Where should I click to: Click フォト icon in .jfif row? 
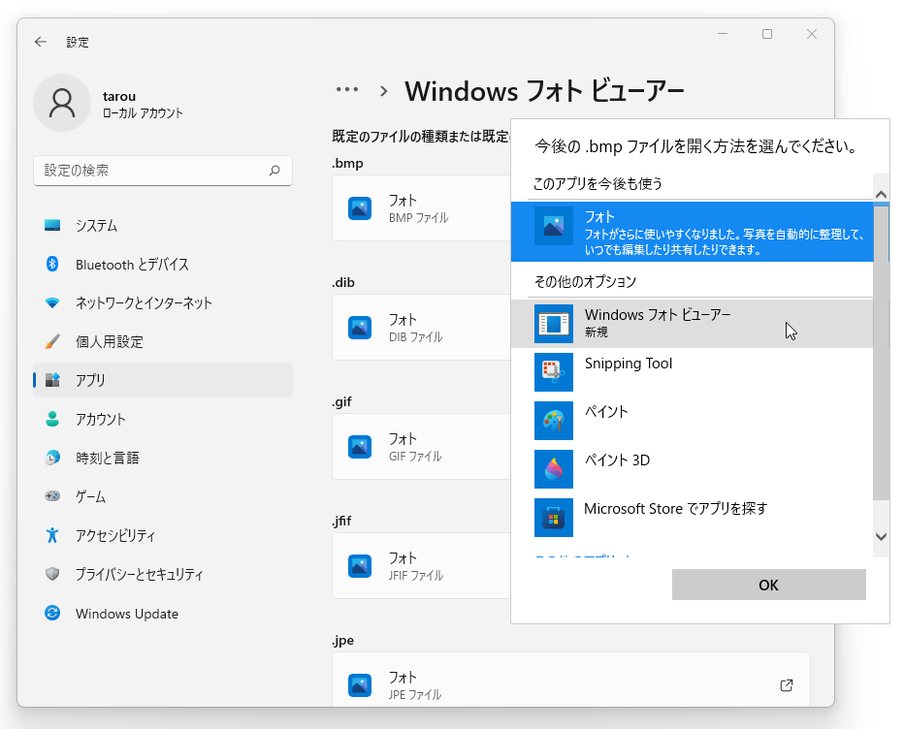click(x=360, y=566)
